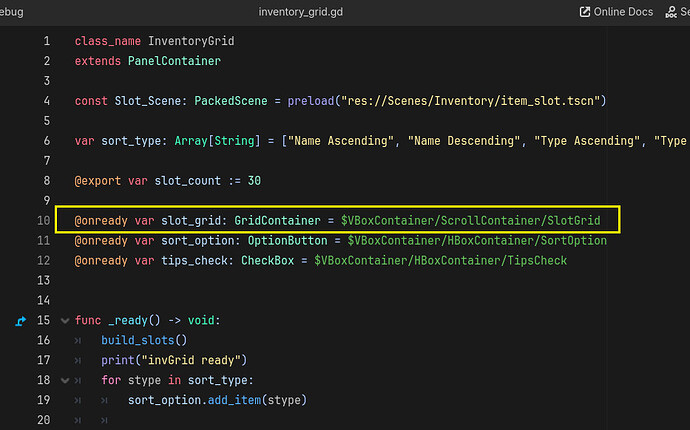Click line number 1 in gutter

tap(47, 41)
